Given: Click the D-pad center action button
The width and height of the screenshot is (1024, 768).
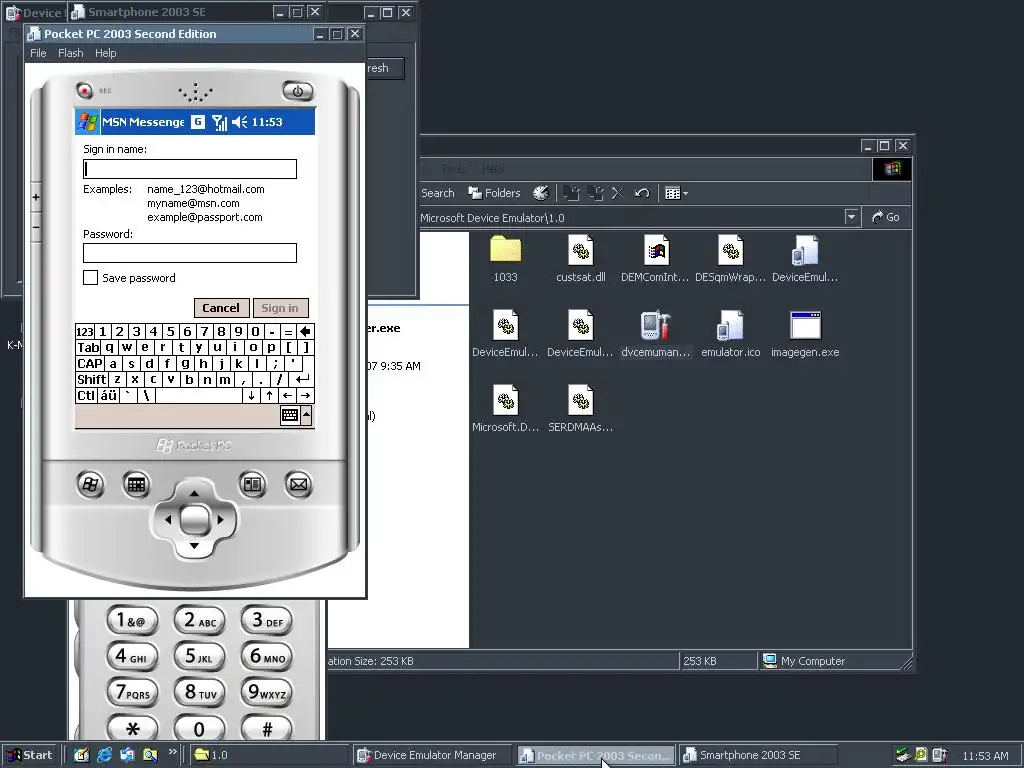Looking at the screenshot, I should pos(194,520).
